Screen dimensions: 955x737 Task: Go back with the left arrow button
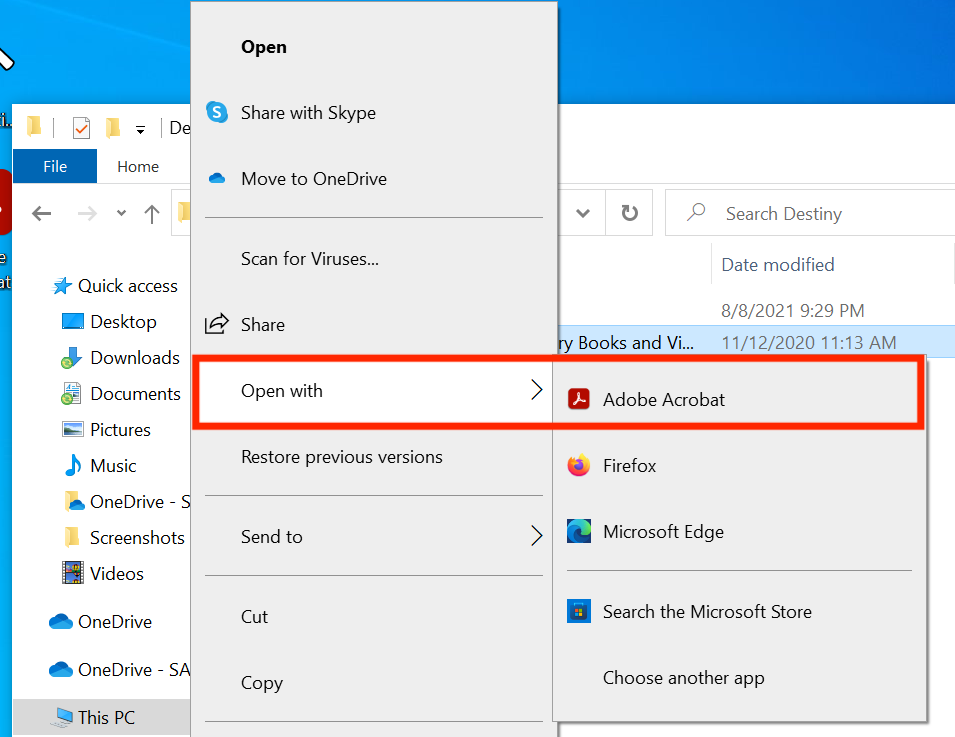click(41, 213)
